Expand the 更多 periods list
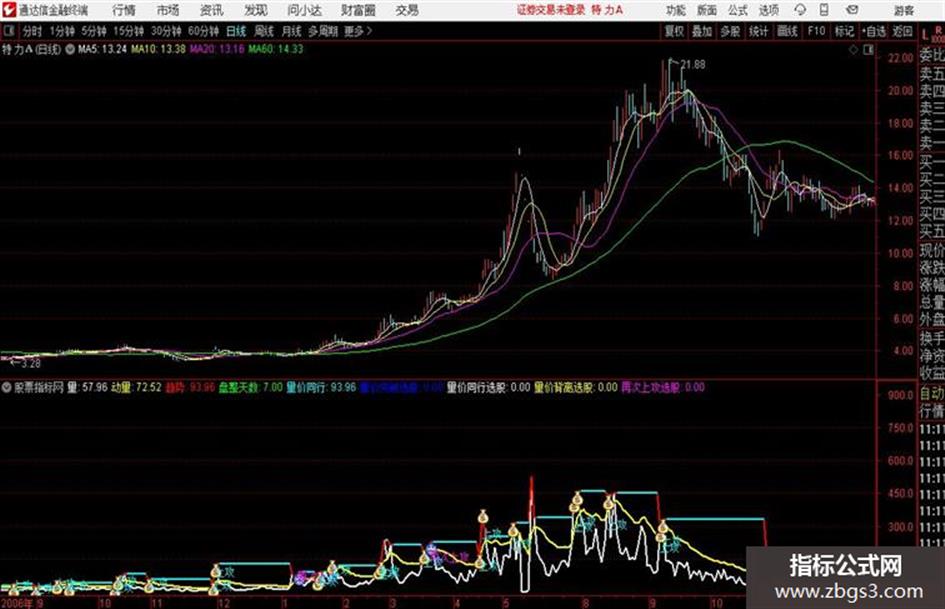945x609 pixels. (x=358, y=31)
